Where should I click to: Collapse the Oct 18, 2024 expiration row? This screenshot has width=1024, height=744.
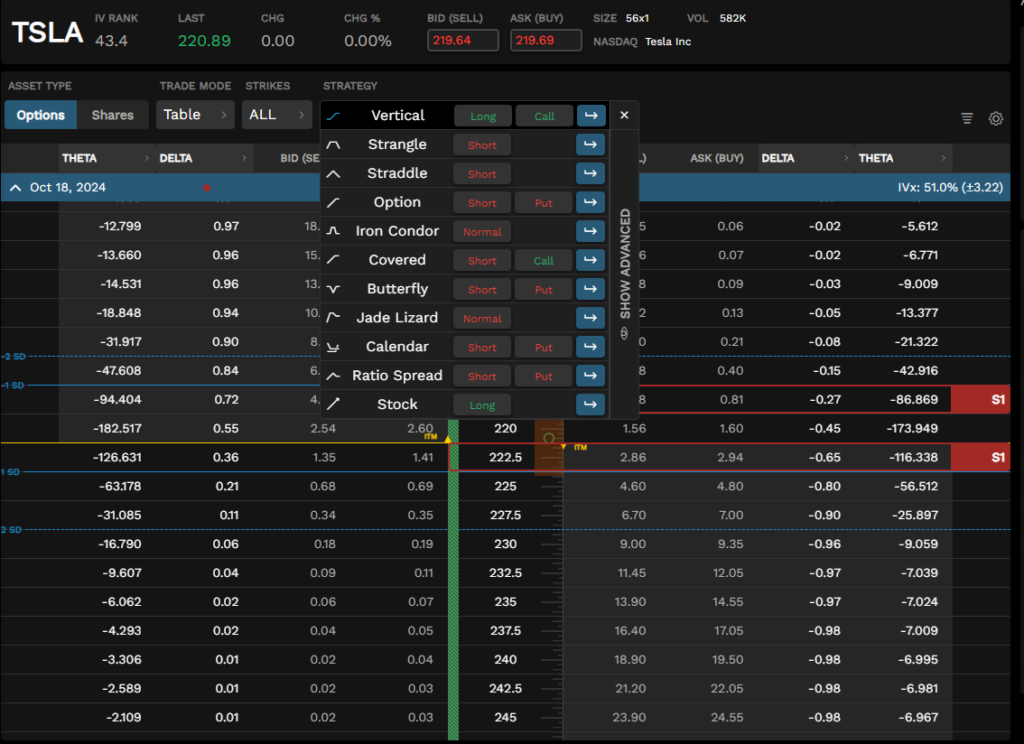pos(14,187)
